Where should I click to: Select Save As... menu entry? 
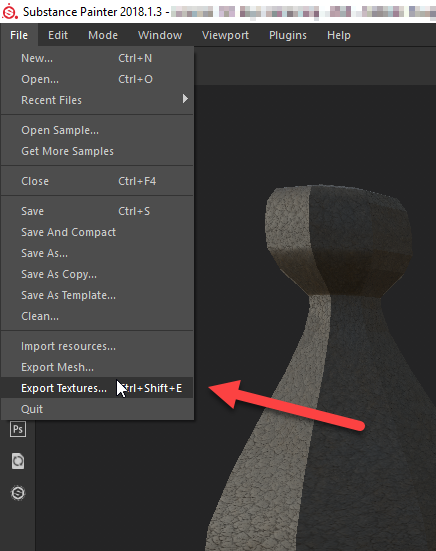click(97, 253)
